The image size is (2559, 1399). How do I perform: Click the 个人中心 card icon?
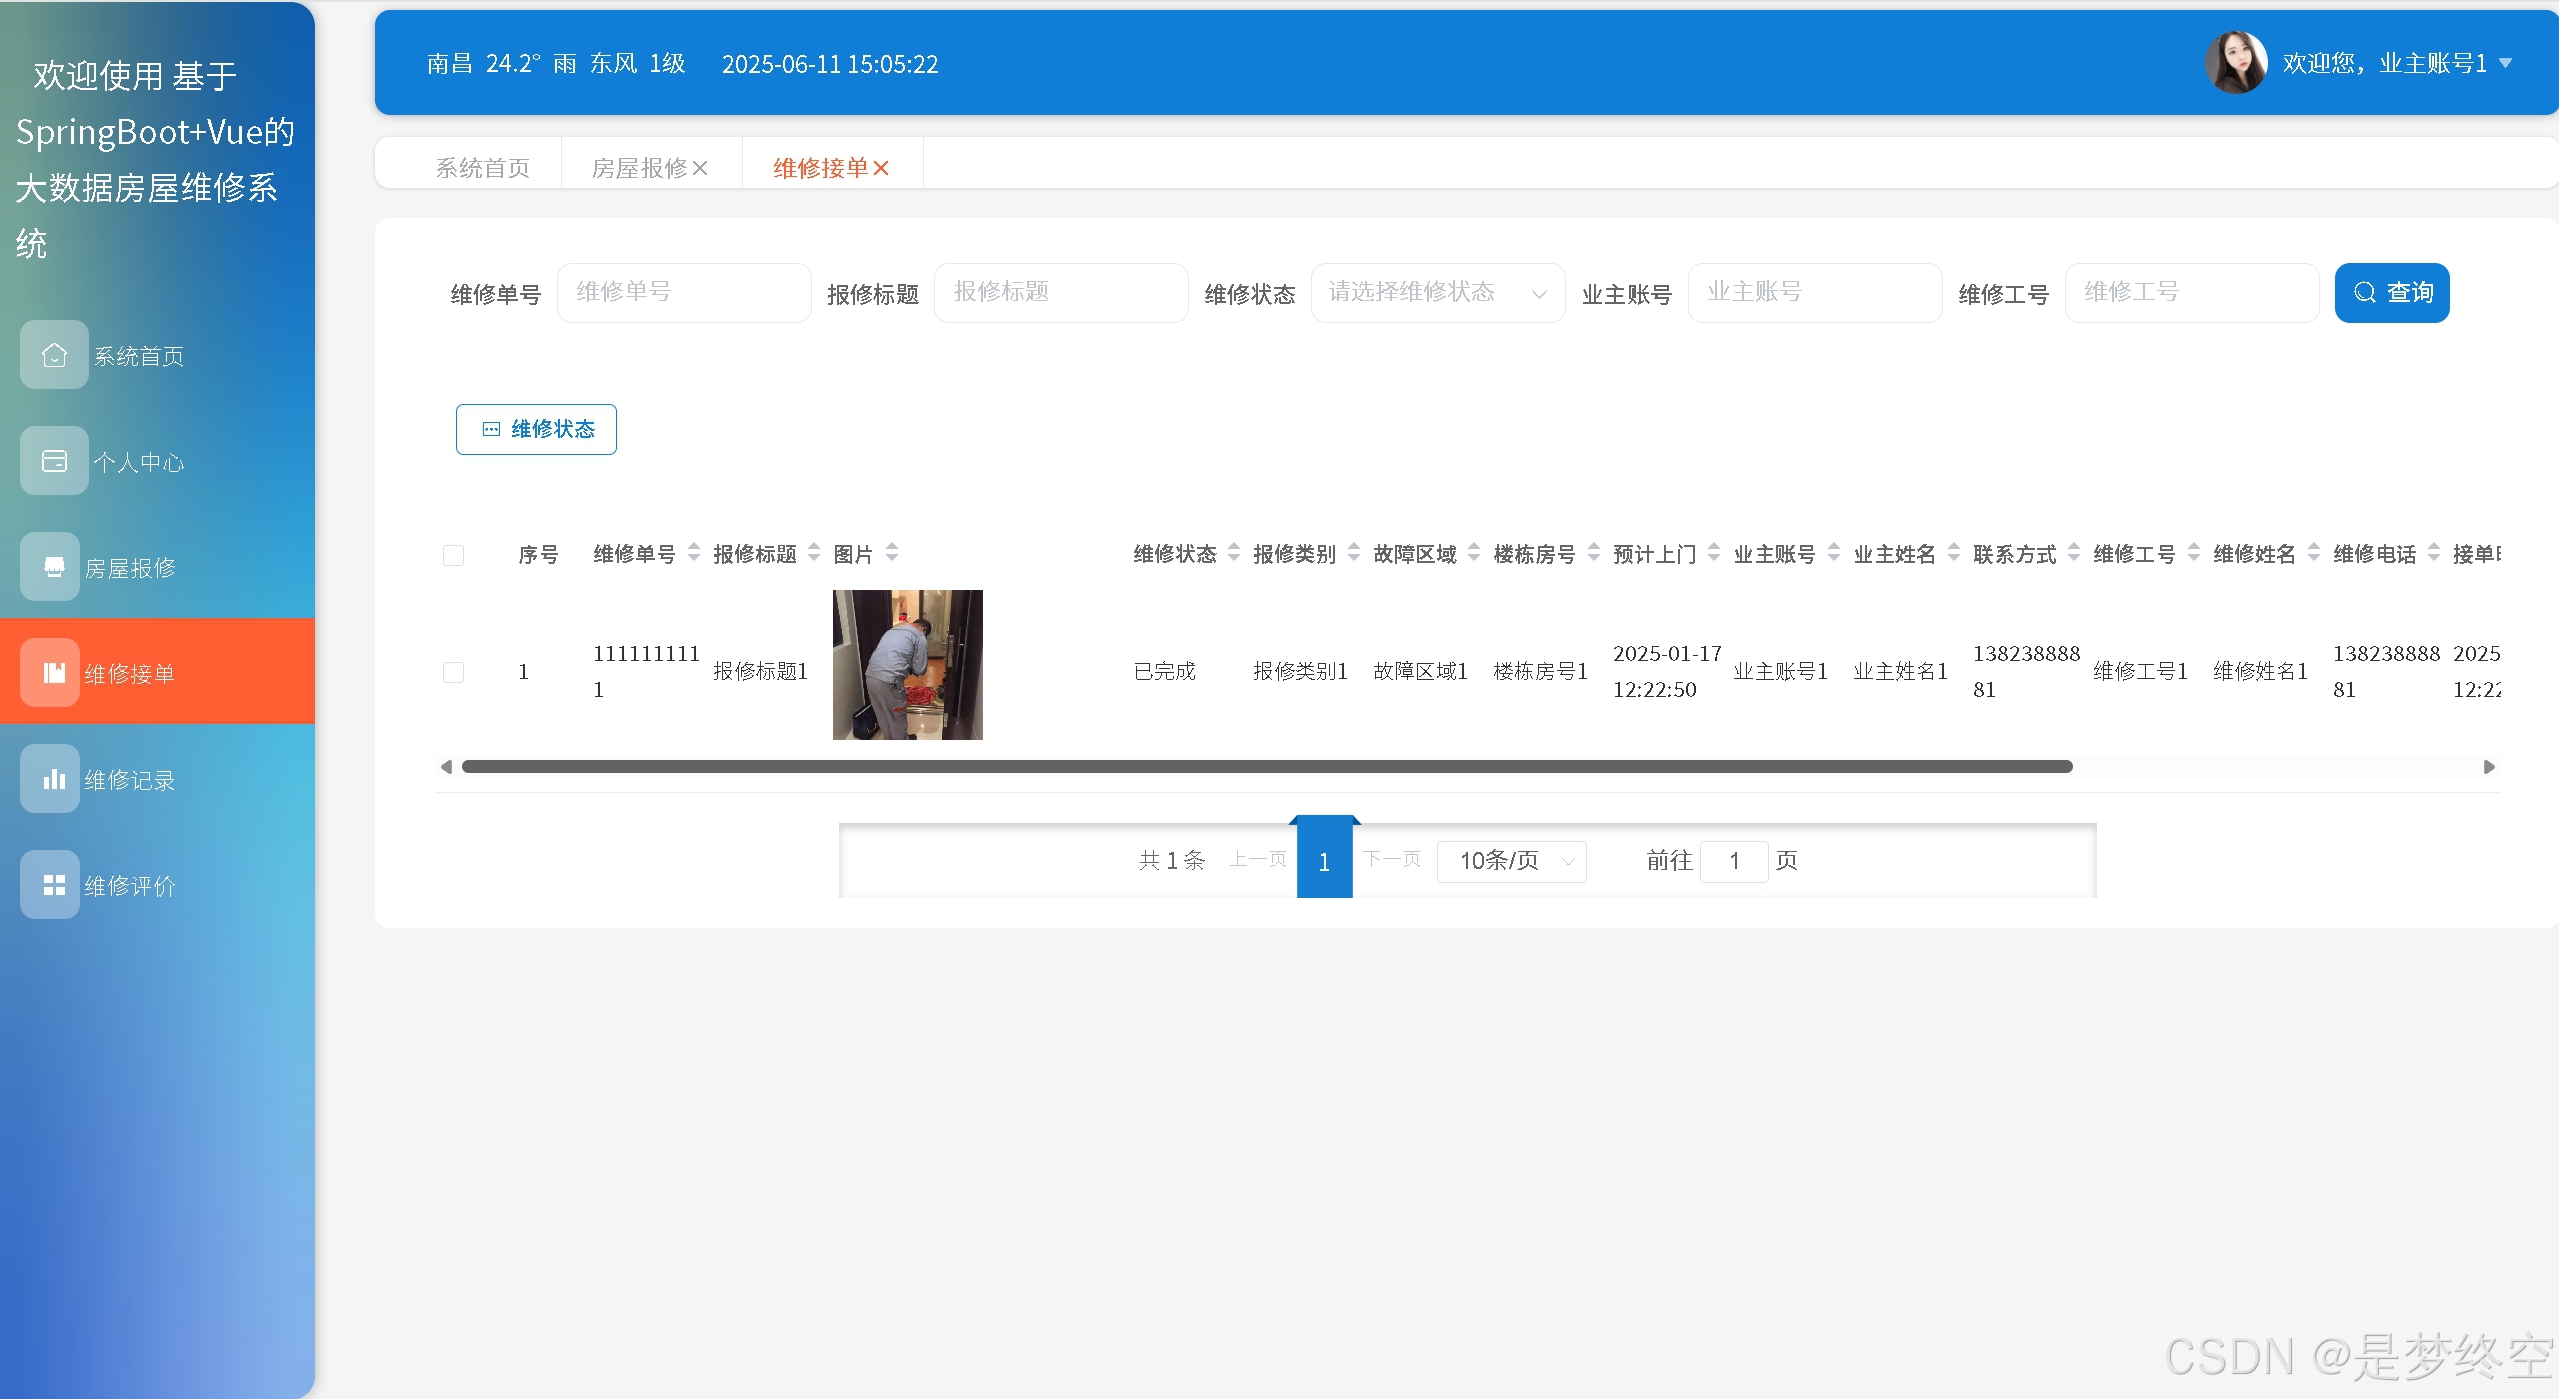tap(54, 461)
